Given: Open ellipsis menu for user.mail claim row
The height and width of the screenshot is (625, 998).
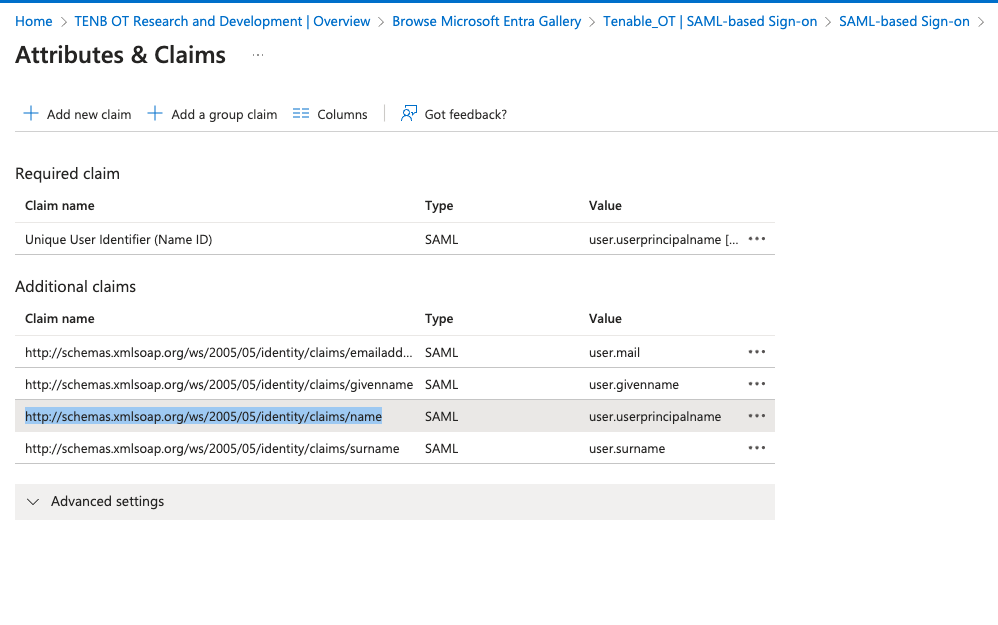Looking at the screenshot, I should [x=757, y=352].
